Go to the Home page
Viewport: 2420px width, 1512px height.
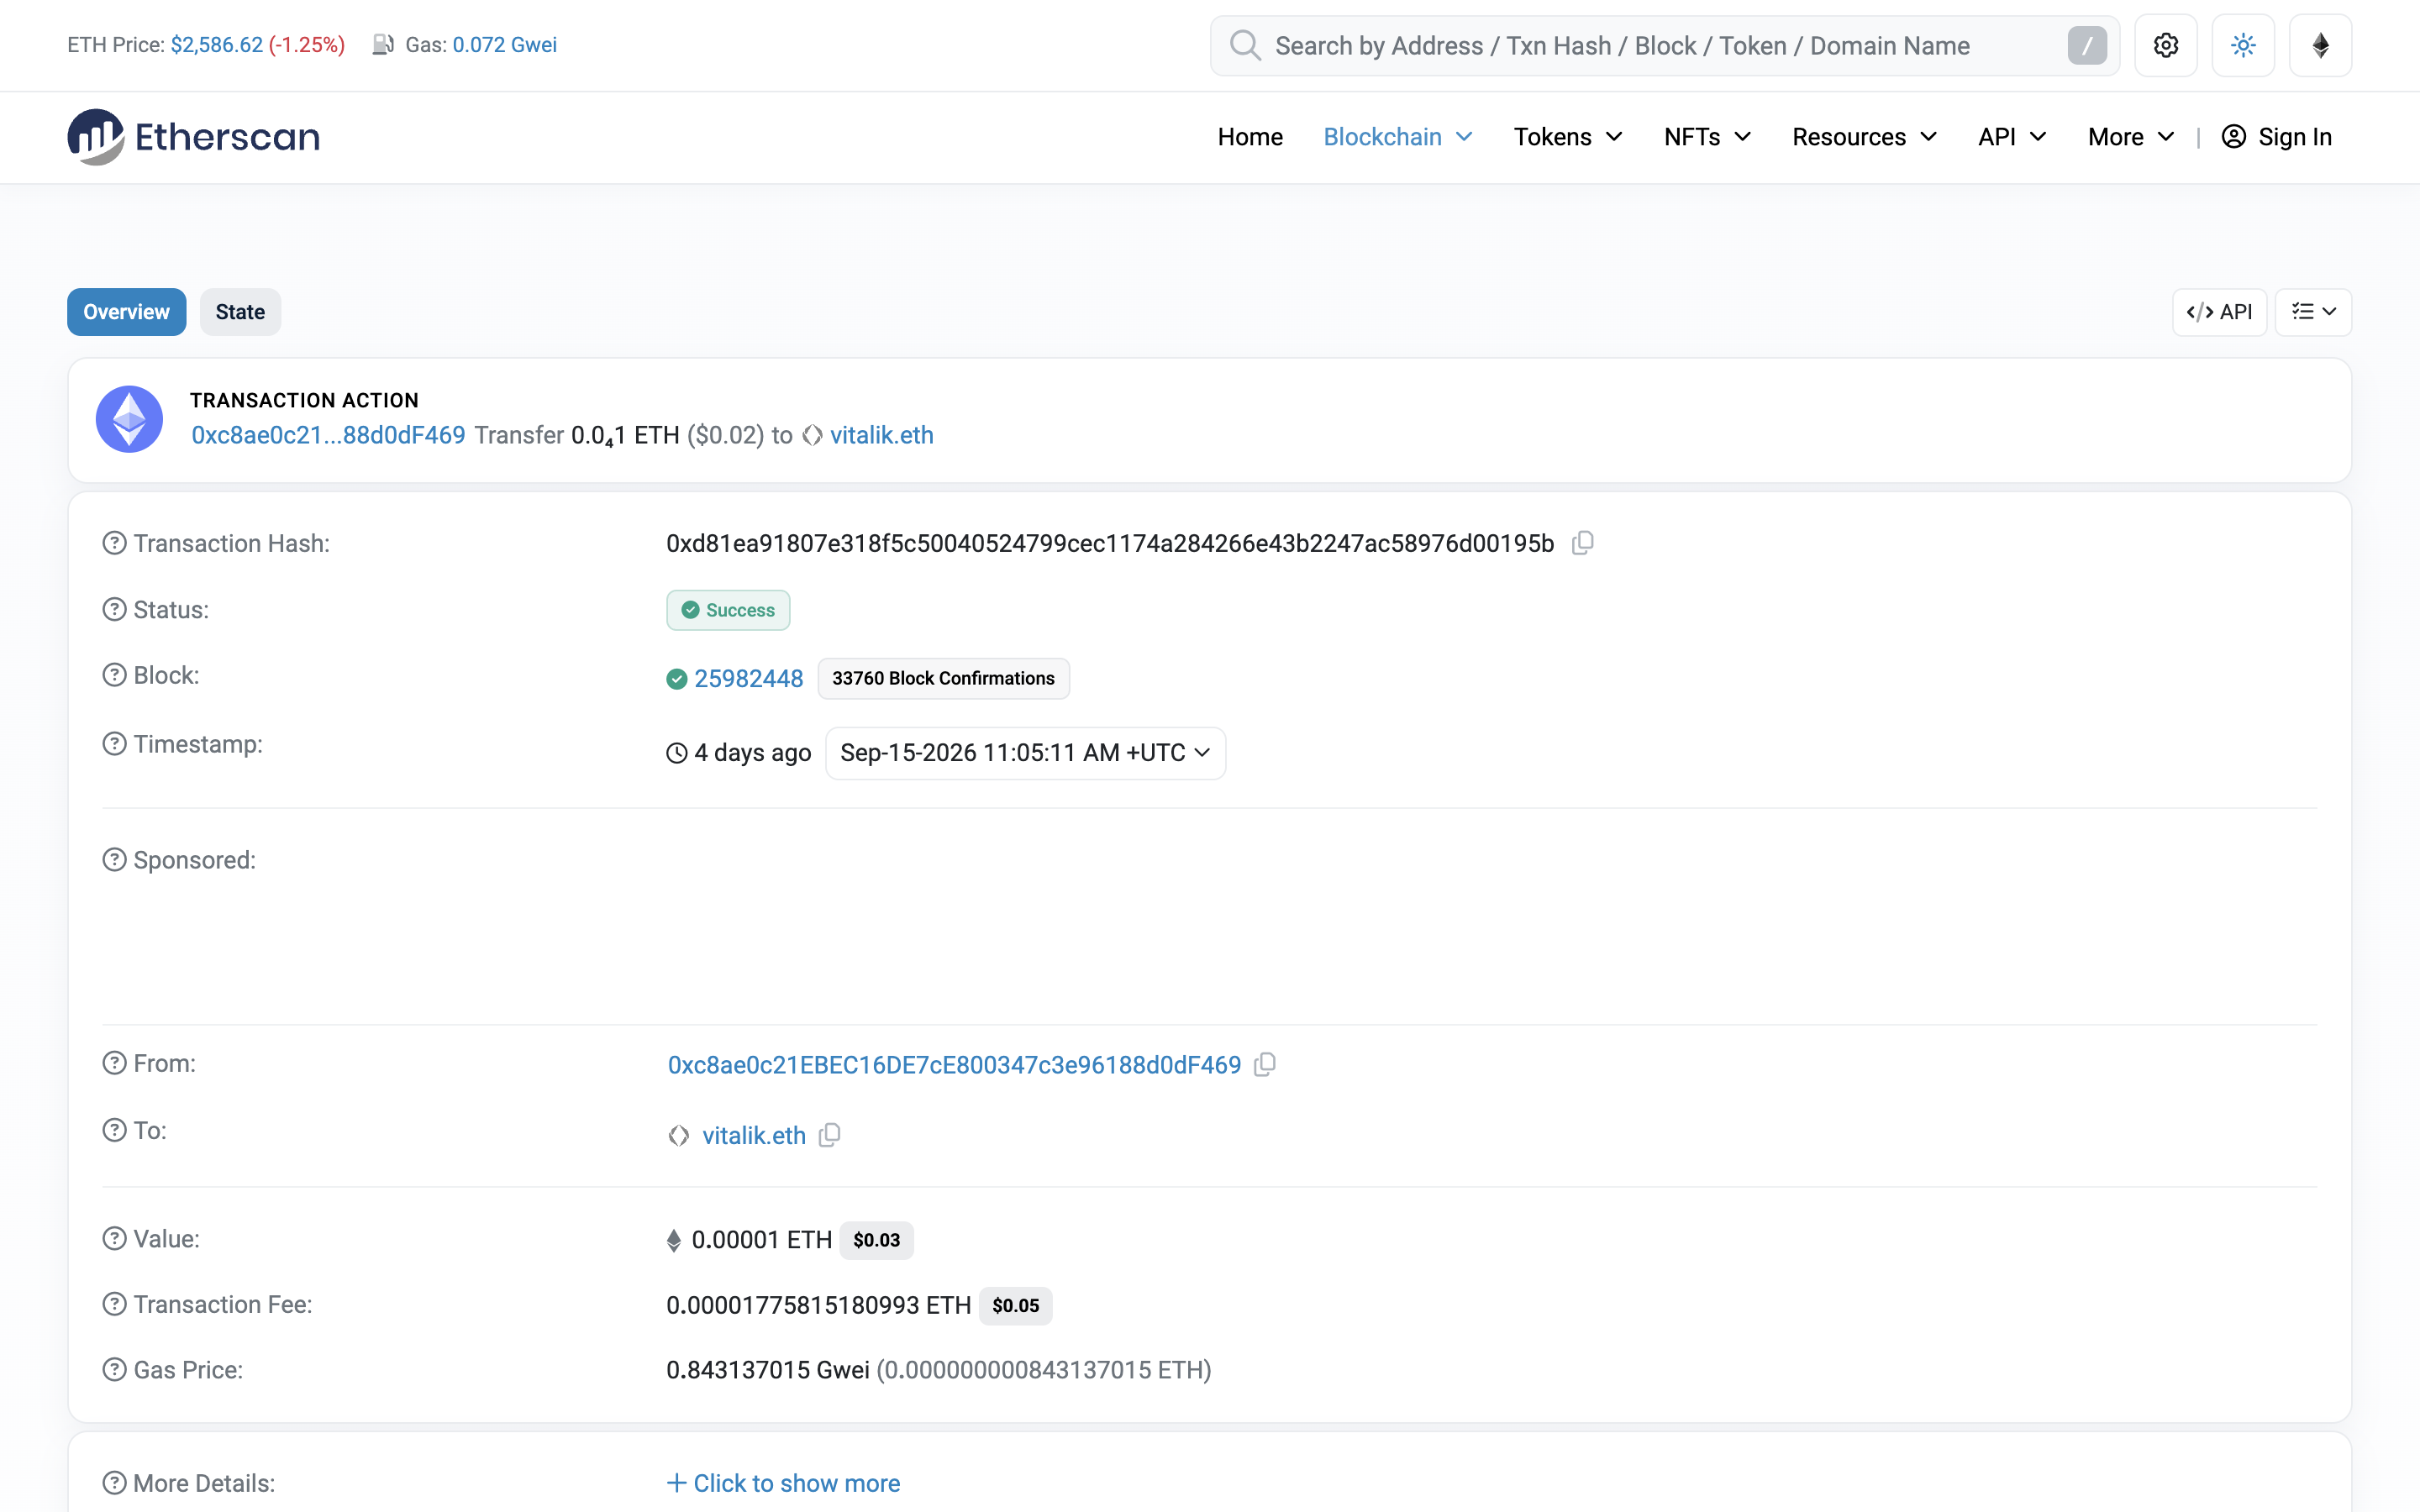[1250, 137]
